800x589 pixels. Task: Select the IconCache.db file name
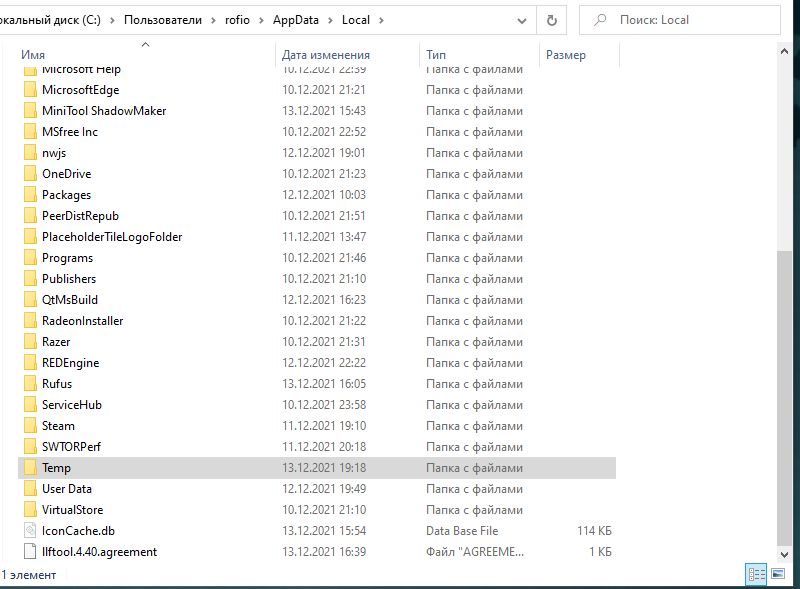click(79, 531)
